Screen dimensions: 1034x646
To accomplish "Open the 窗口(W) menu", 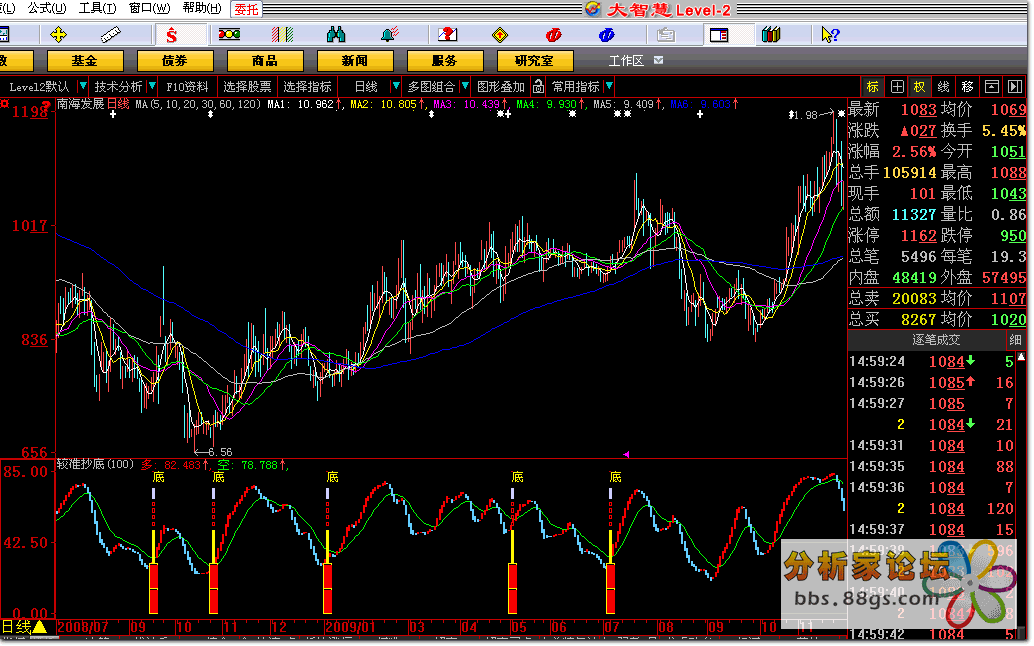I will [x=150, y=9].
